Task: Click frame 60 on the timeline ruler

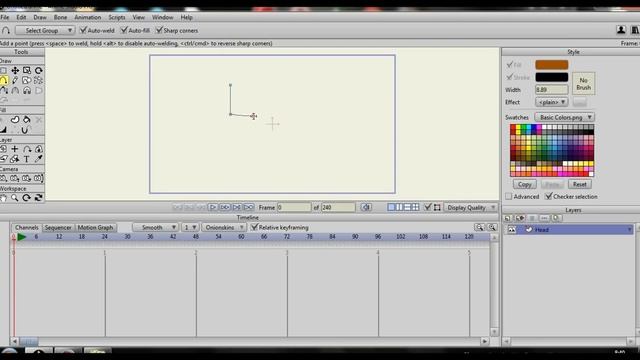Action: (x=241, y=237)
